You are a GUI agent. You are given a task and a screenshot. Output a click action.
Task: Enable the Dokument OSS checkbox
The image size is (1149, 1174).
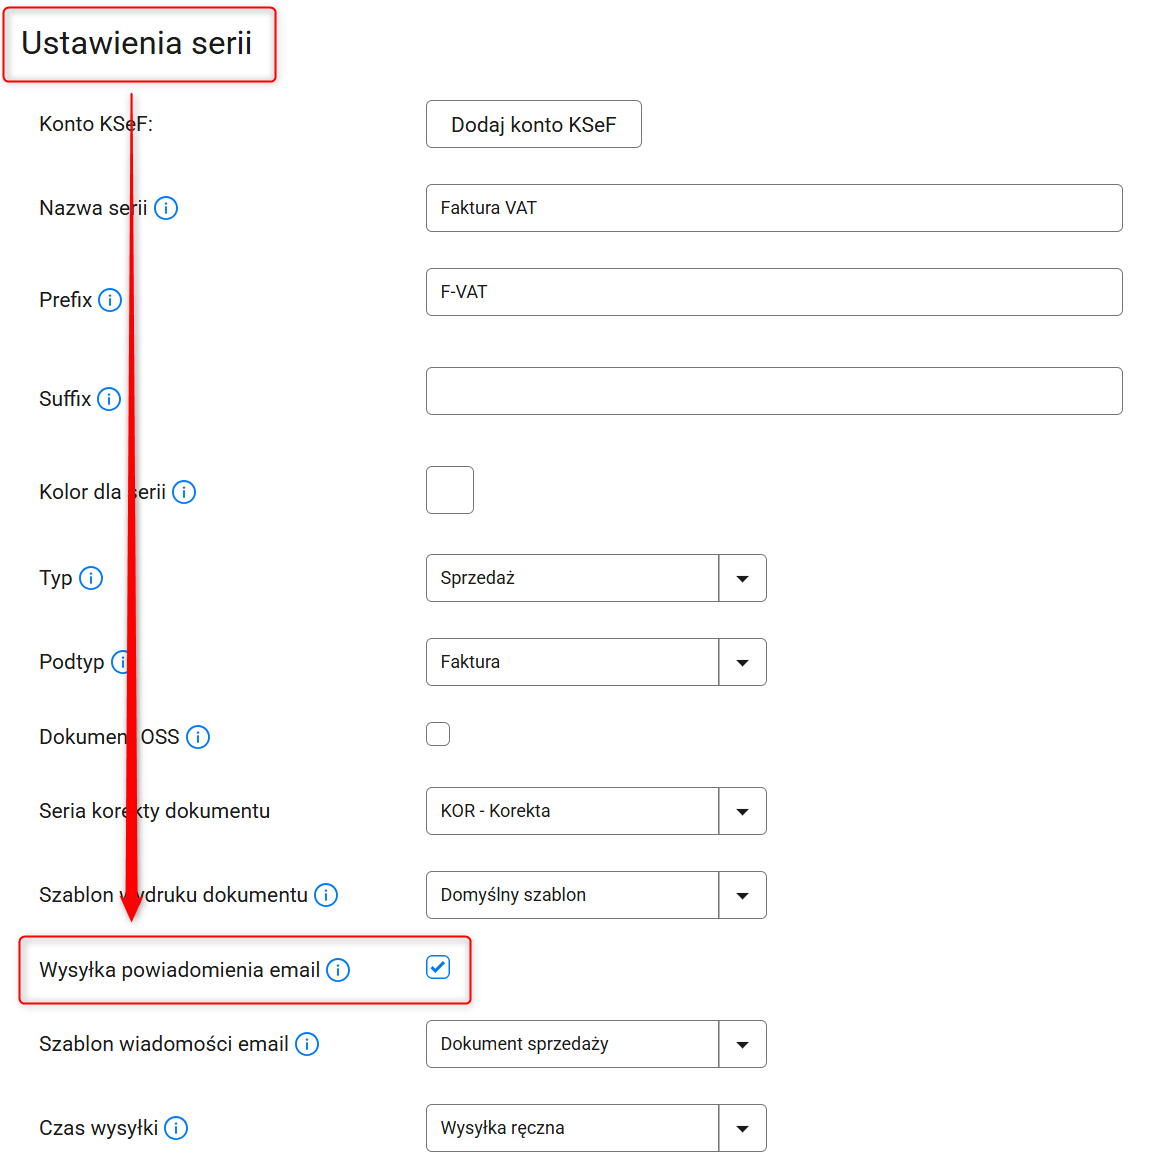[438, 734]
